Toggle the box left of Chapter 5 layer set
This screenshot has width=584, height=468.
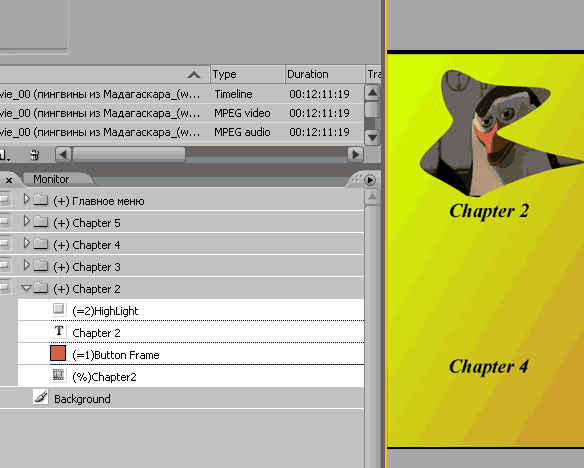[x=4, y=222]
